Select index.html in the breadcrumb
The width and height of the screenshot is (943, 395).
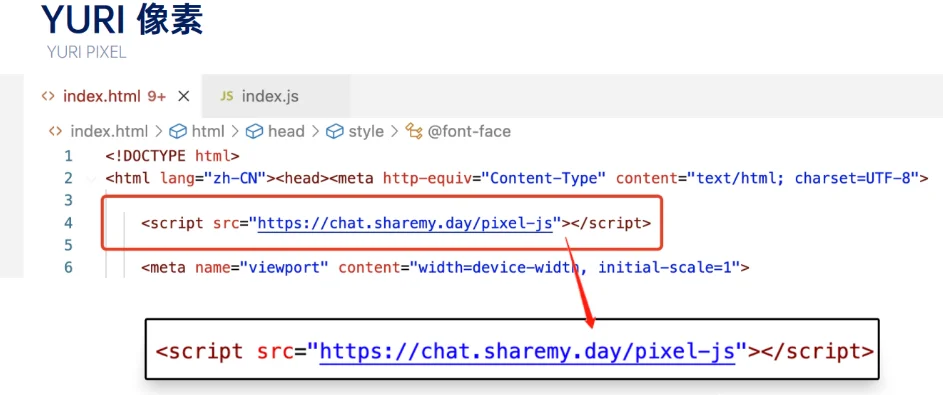click(109, 131)
